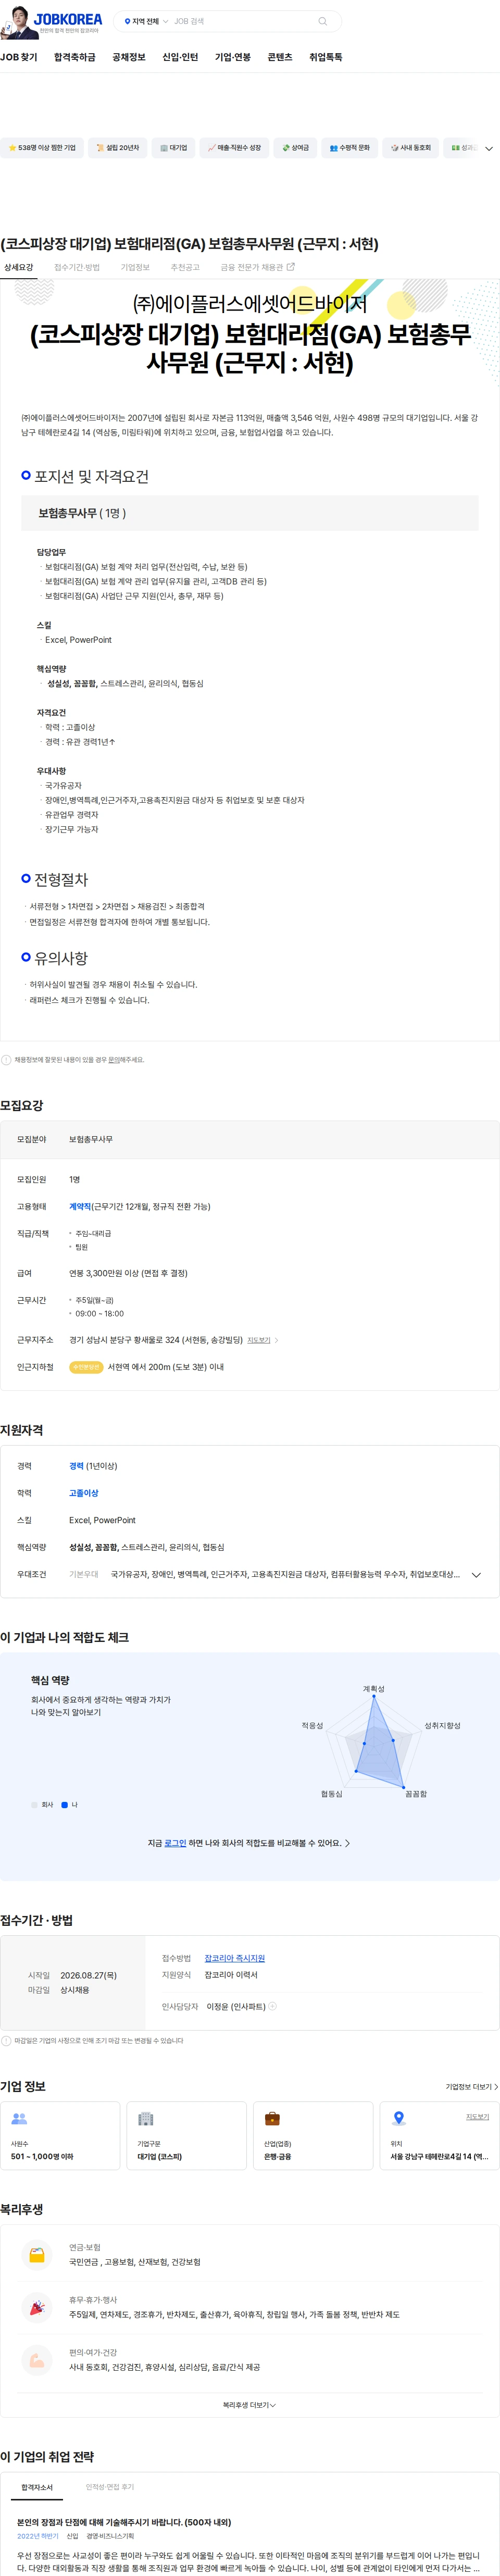Switch to the 접수기간·방법 tab
The image size is (500, 2576).
77,268
